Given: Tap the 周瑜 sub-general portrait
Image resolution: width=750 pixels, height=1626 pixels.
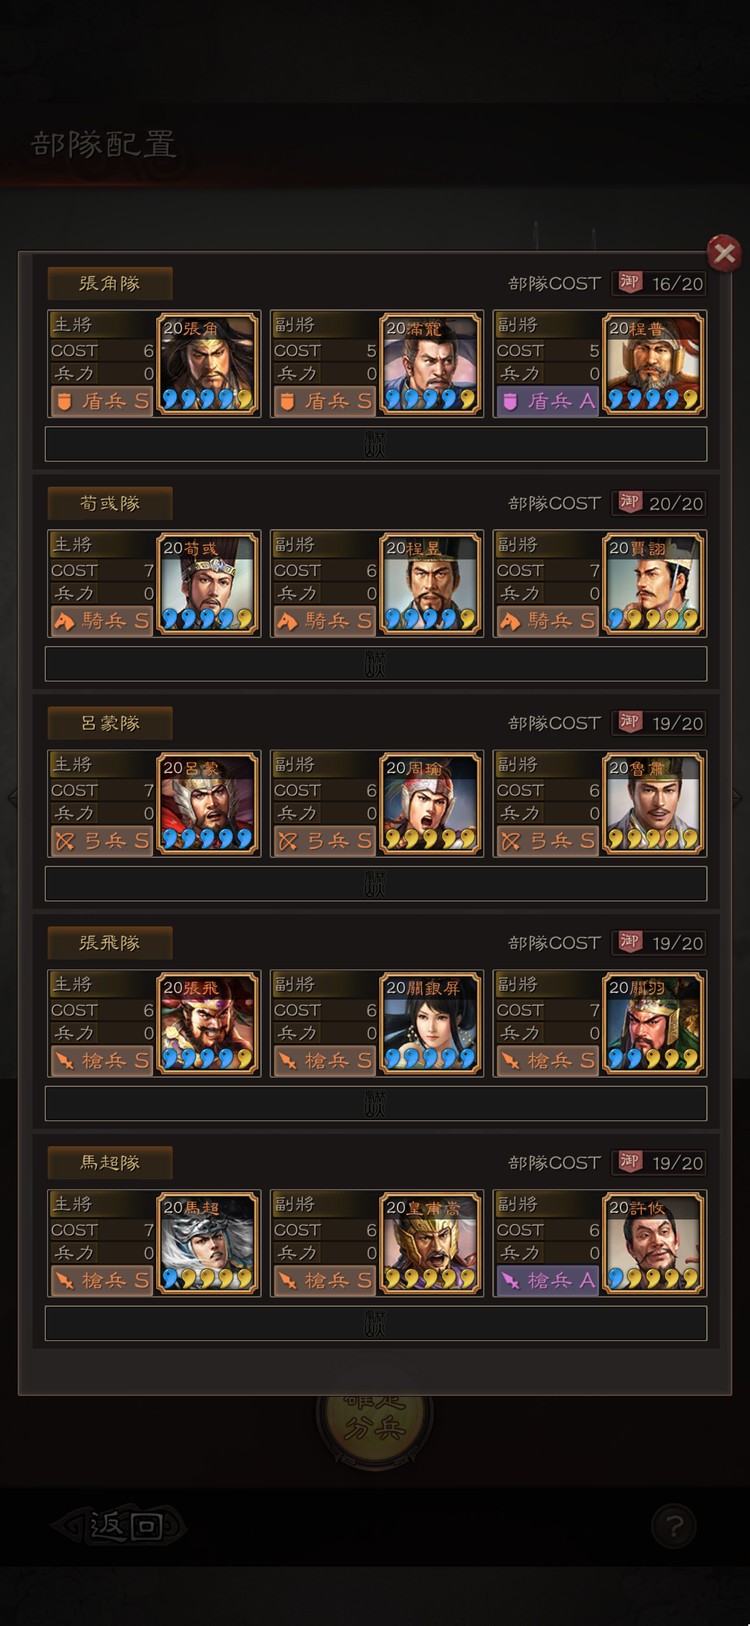Looking at the screenshot, I should (x=431, y=804).
